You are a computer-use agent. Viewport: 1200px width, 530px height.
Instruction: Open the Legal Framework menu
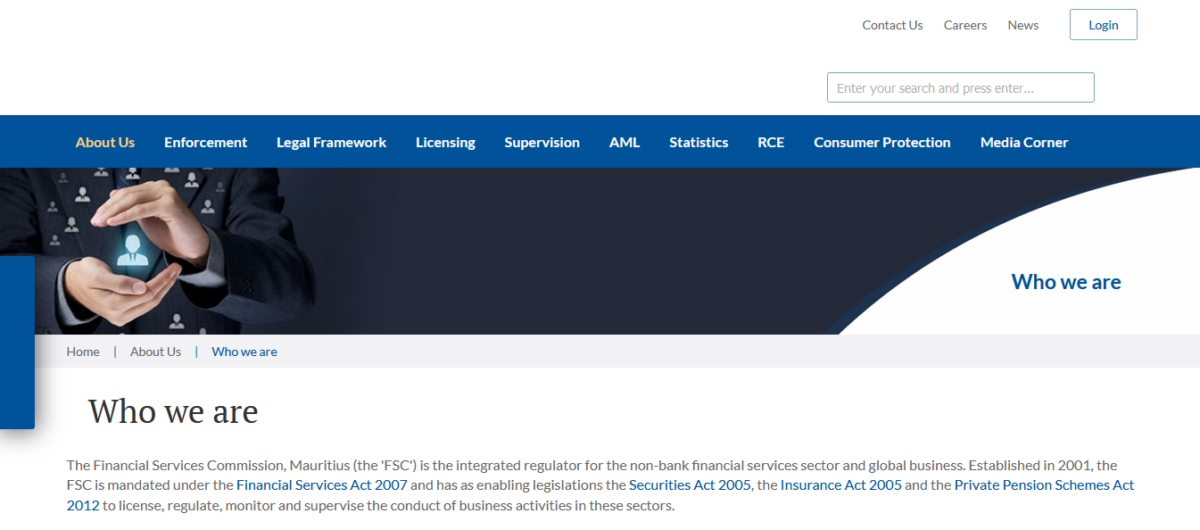[x=331, y=142]
